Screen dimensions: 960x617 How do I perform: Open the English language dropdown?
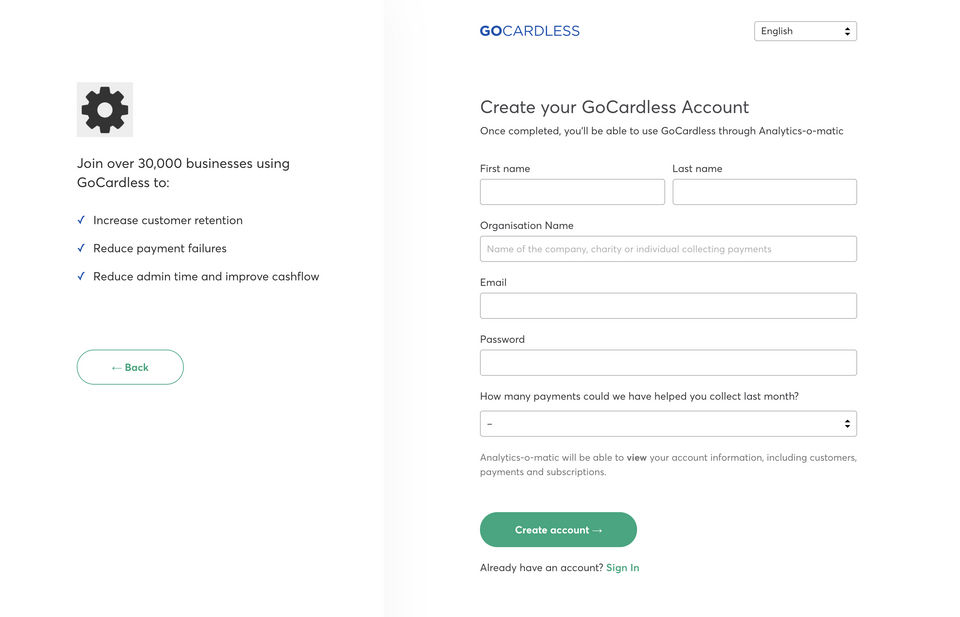point(805,31)
